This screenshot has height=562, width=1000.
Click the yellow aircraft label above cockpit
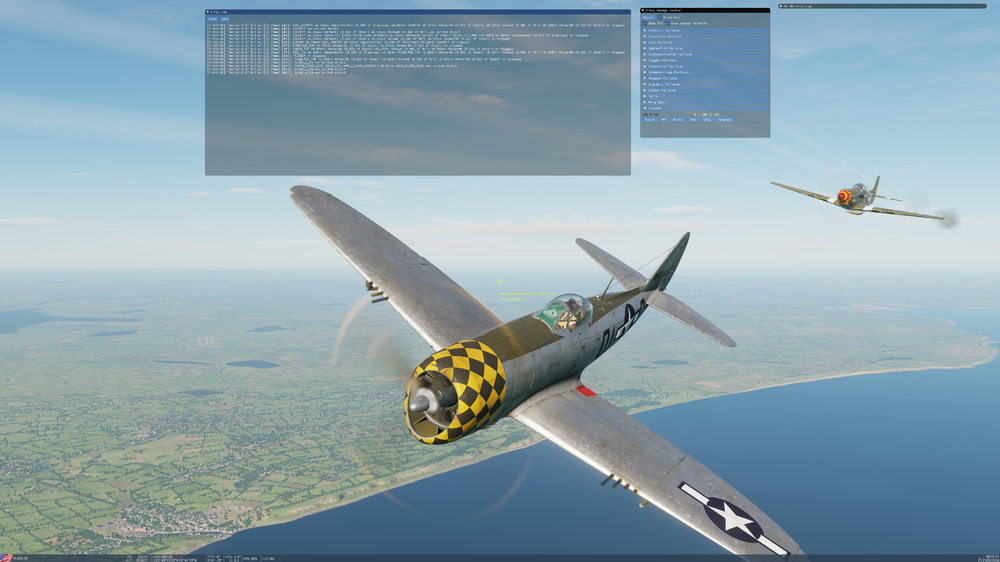pos(527,296)
